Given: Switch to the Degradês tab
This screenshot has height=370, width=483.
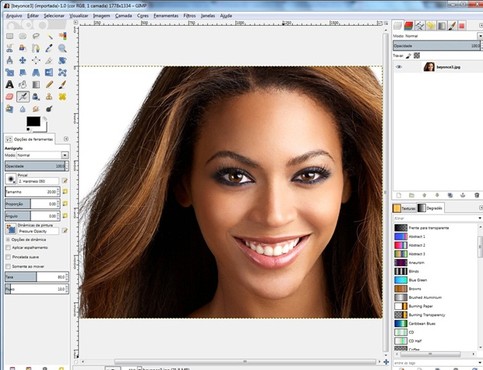Looking at the screenshot, I should click(430, 208).
